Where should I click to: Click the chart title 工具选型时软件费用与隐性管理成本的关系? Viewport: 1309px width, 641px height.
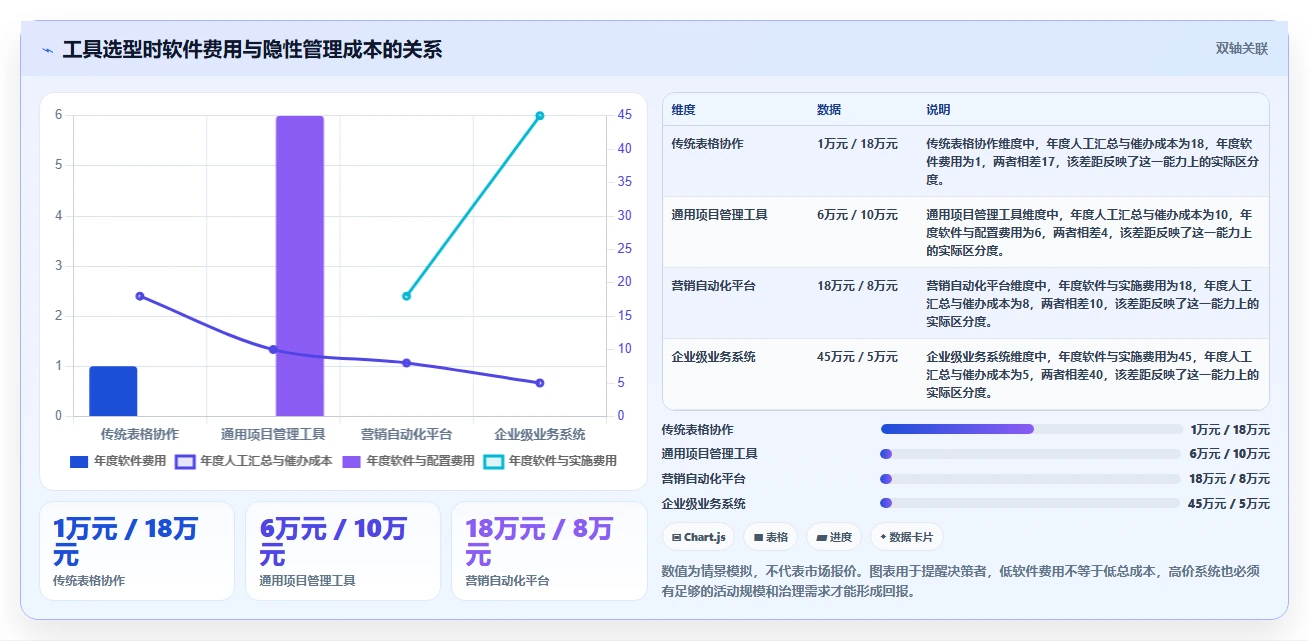click(252, 50)
